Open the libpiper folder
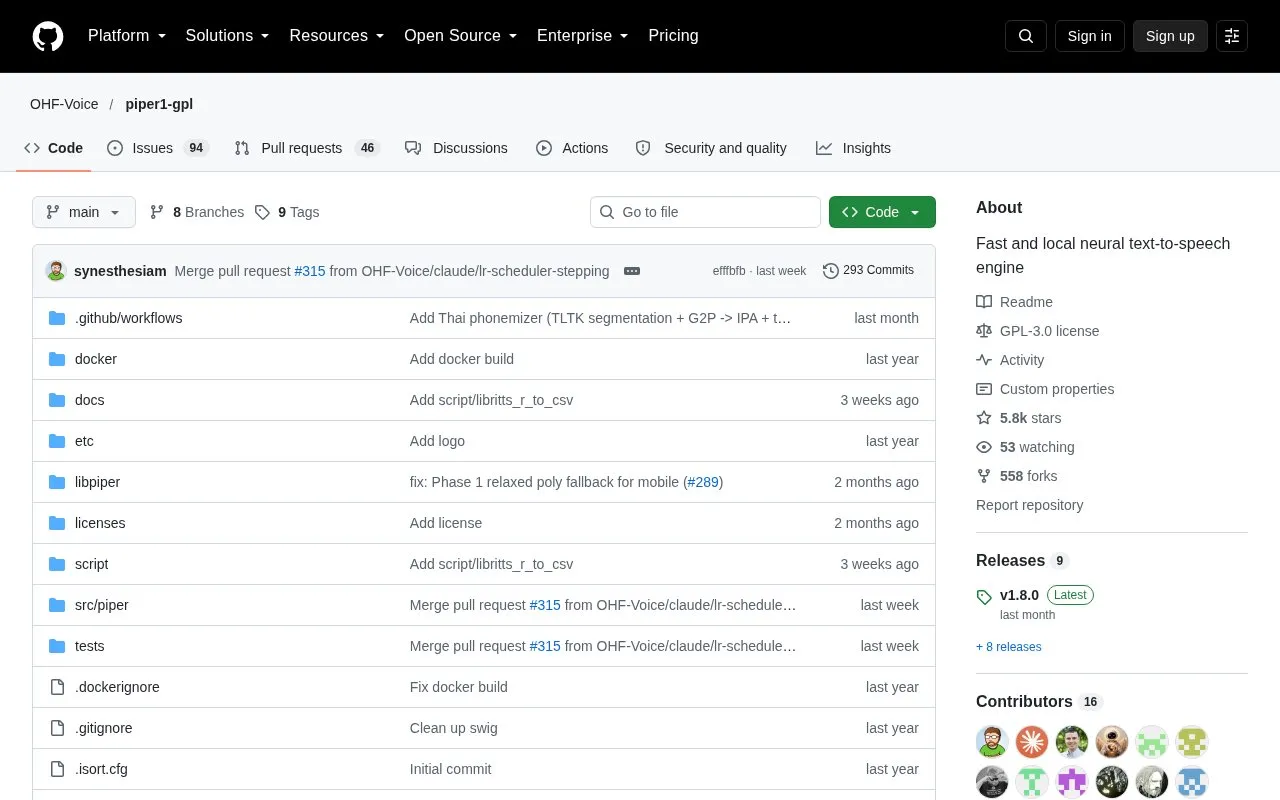1280x800 pixels. pos(97,482)
